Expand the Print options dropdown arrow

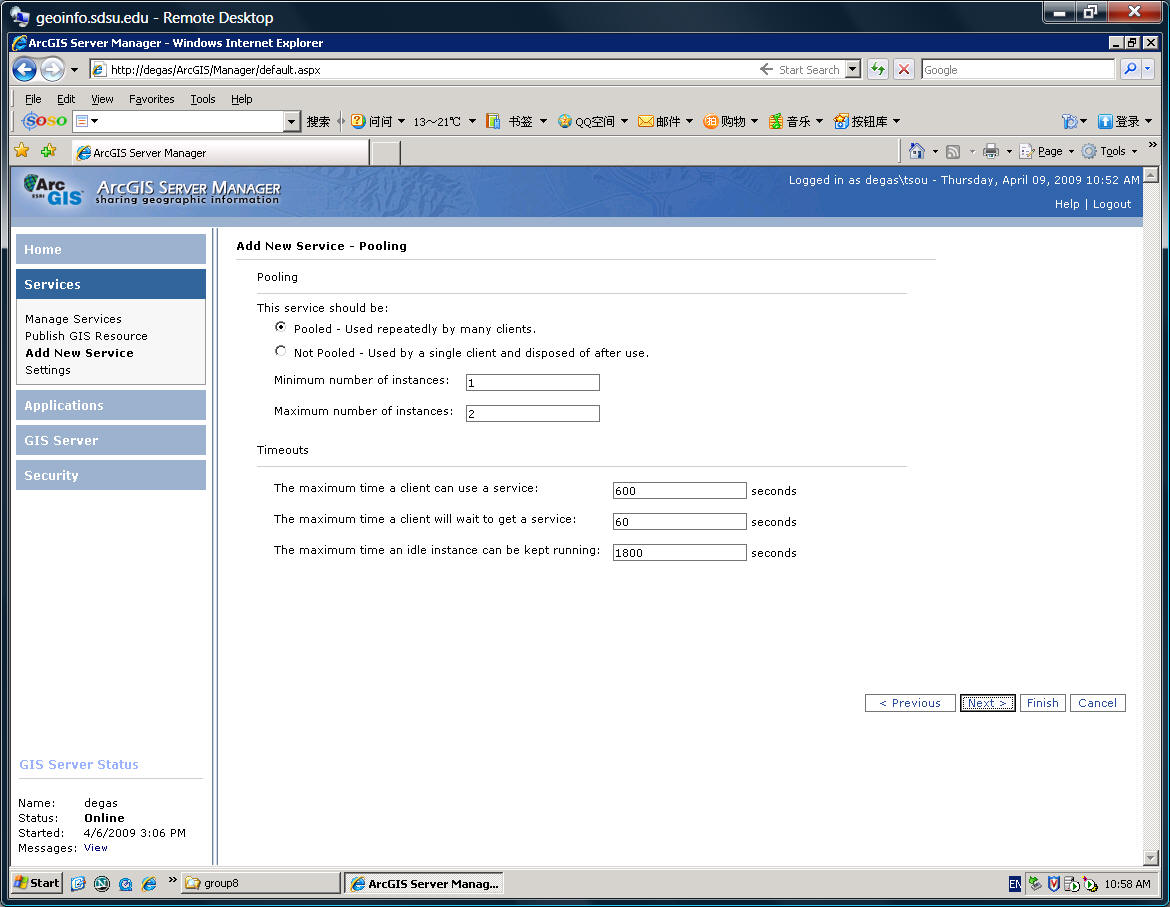coord(1009,151)
